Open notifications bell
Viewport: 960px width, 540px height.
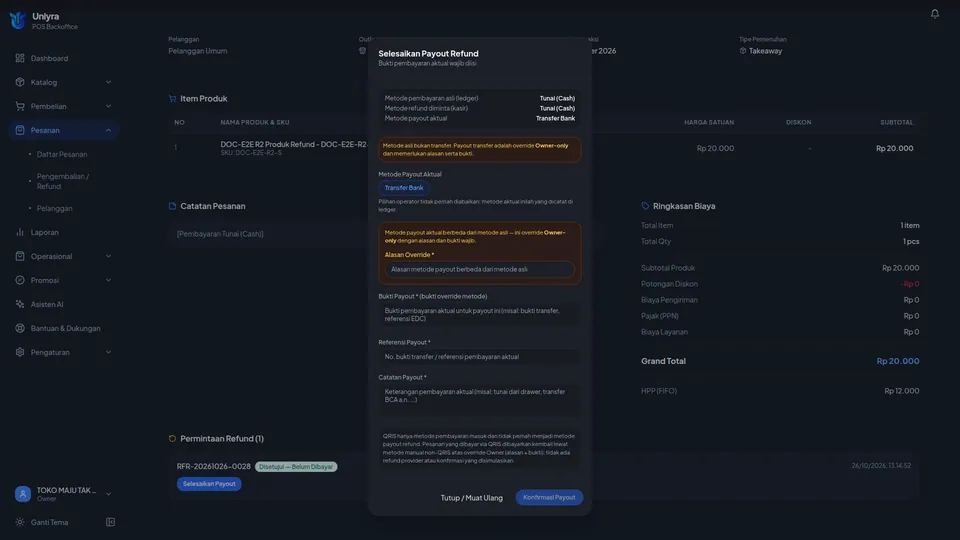pyautogui.click(x=934, y=13)
